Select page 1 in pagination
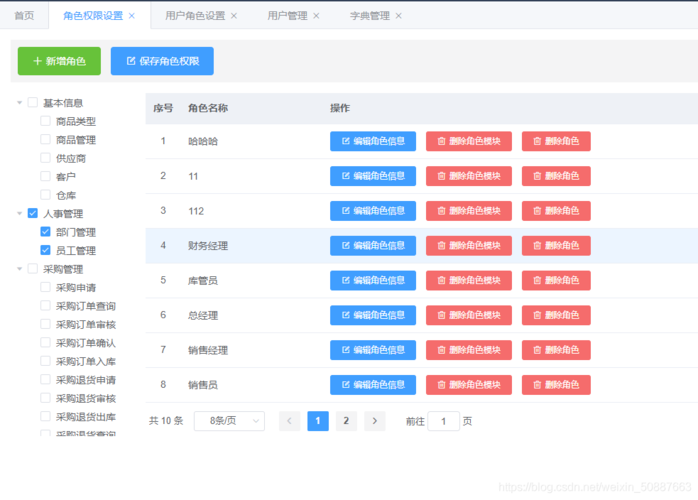The image size is (698, 500). 318,421
